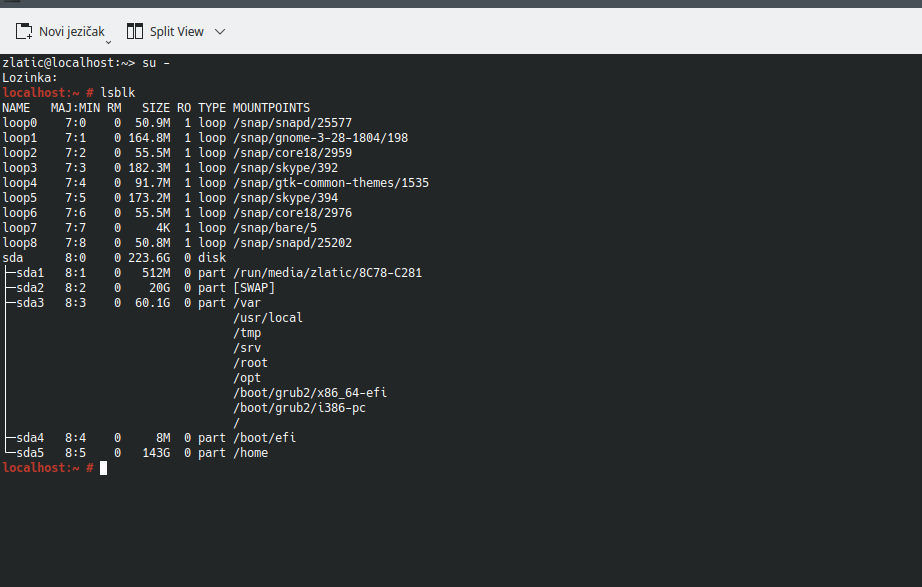The width and height of the screenshot is (922, 587).
Task: Click the sda disk row name
Action: point(13,257)
